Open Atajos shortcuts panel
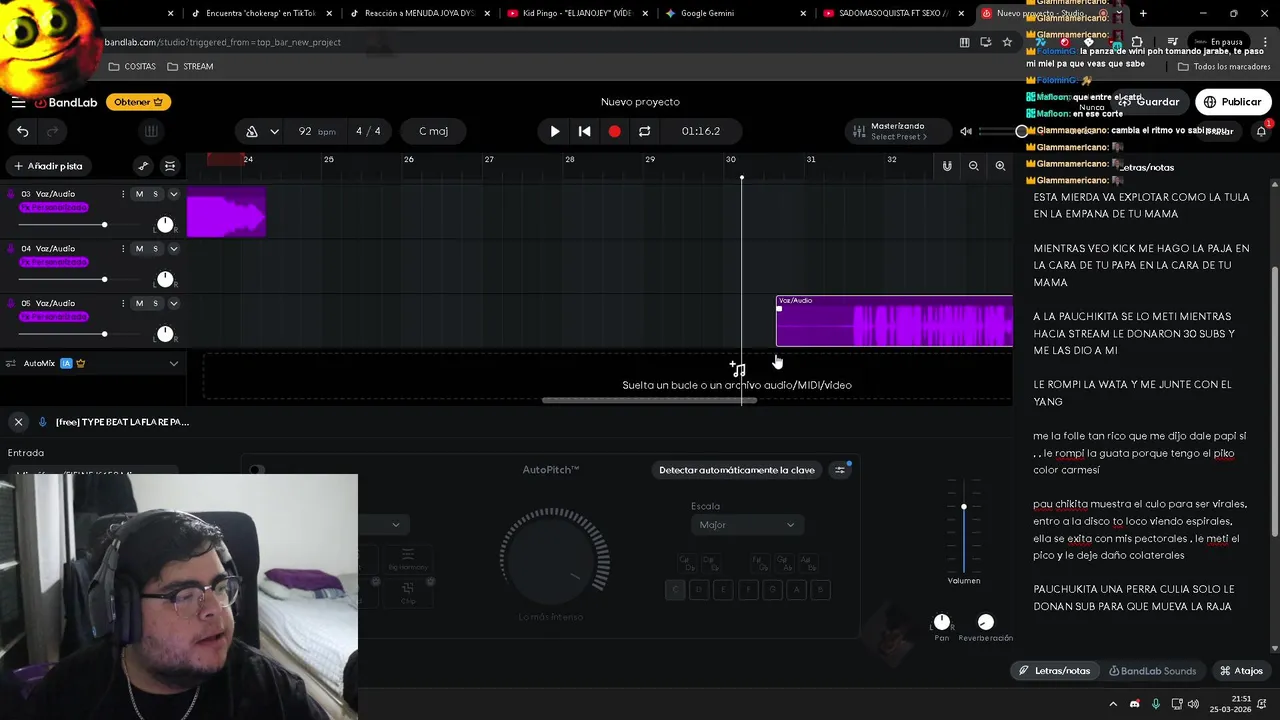 tap(1241, 671)
